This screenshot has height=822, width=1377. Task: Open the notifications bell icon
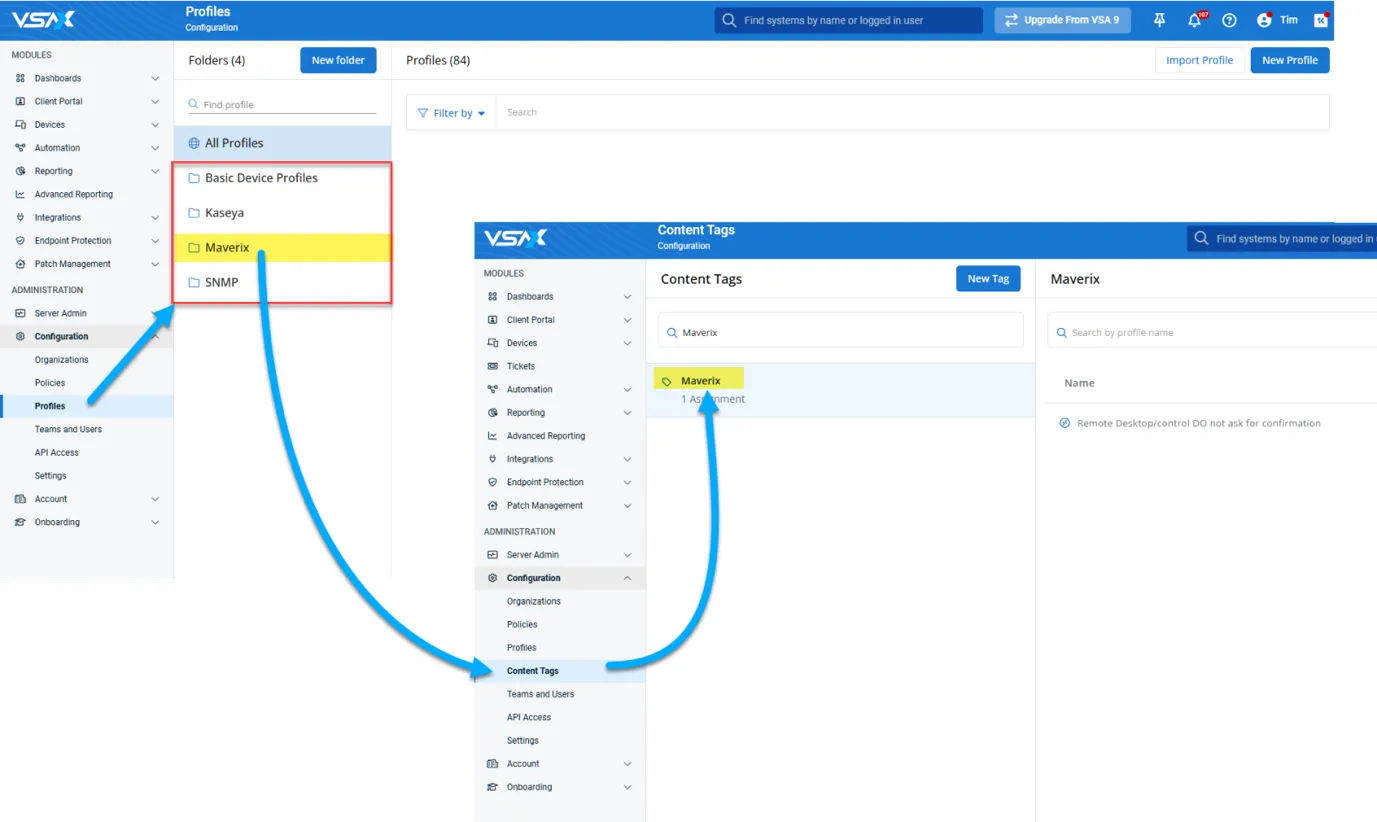tap(1194, 20)
